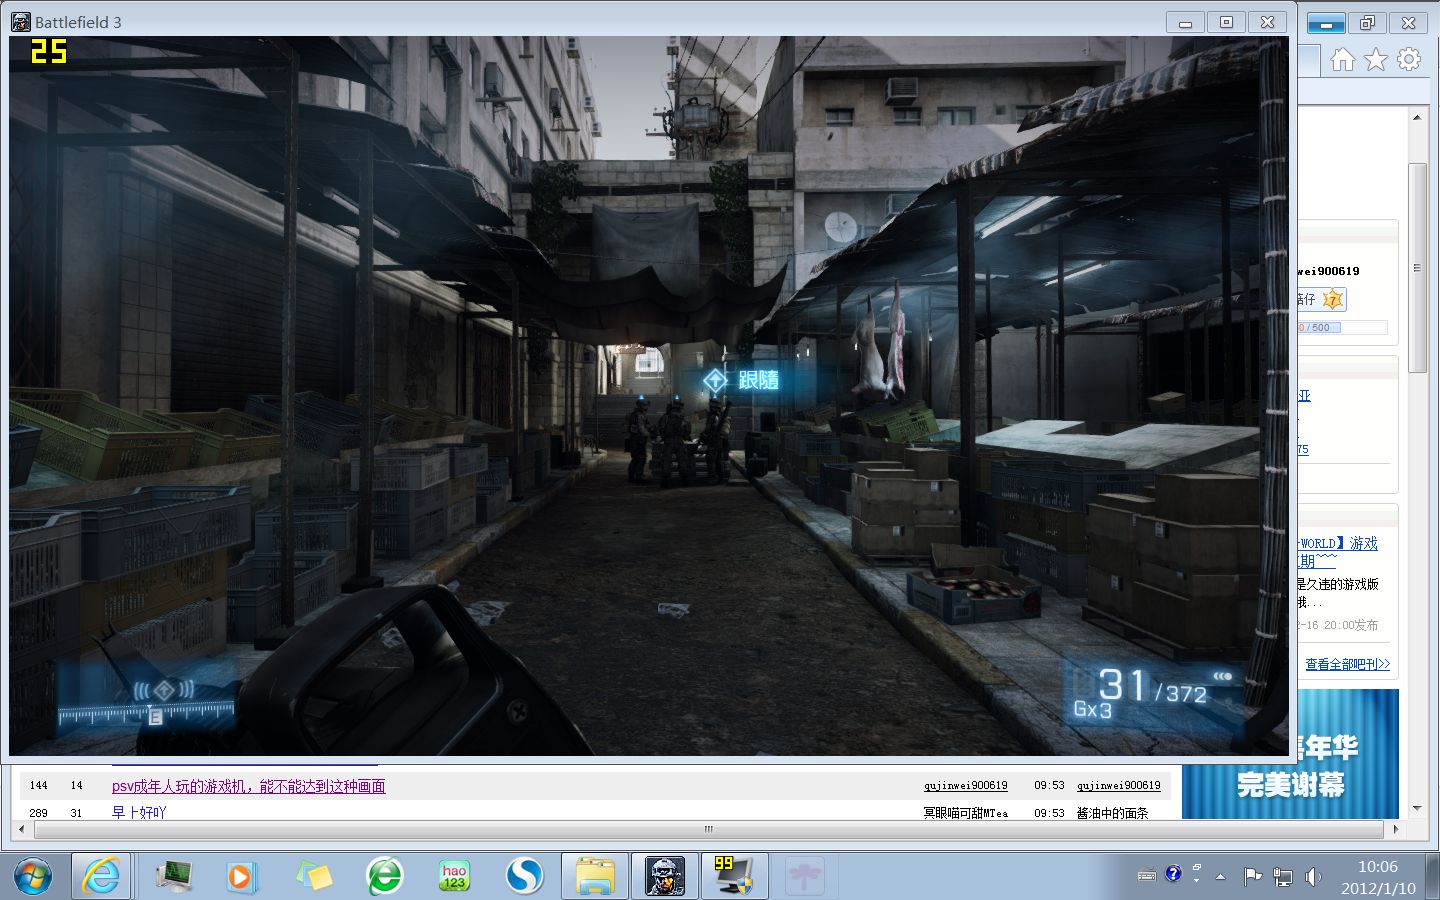Launch the orange media player taskbar icon
Screen dimensions: 1440x900
pos(241,877)
